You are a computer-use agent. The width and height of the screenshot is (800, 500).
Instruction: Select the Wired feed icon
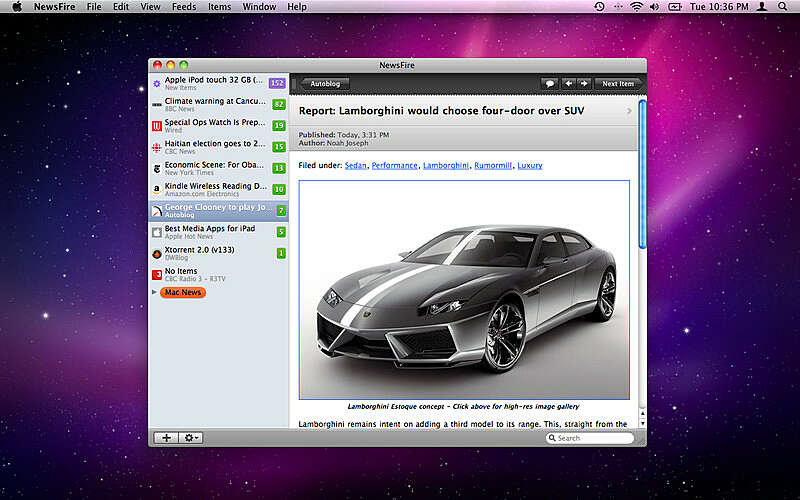point(157,126)
